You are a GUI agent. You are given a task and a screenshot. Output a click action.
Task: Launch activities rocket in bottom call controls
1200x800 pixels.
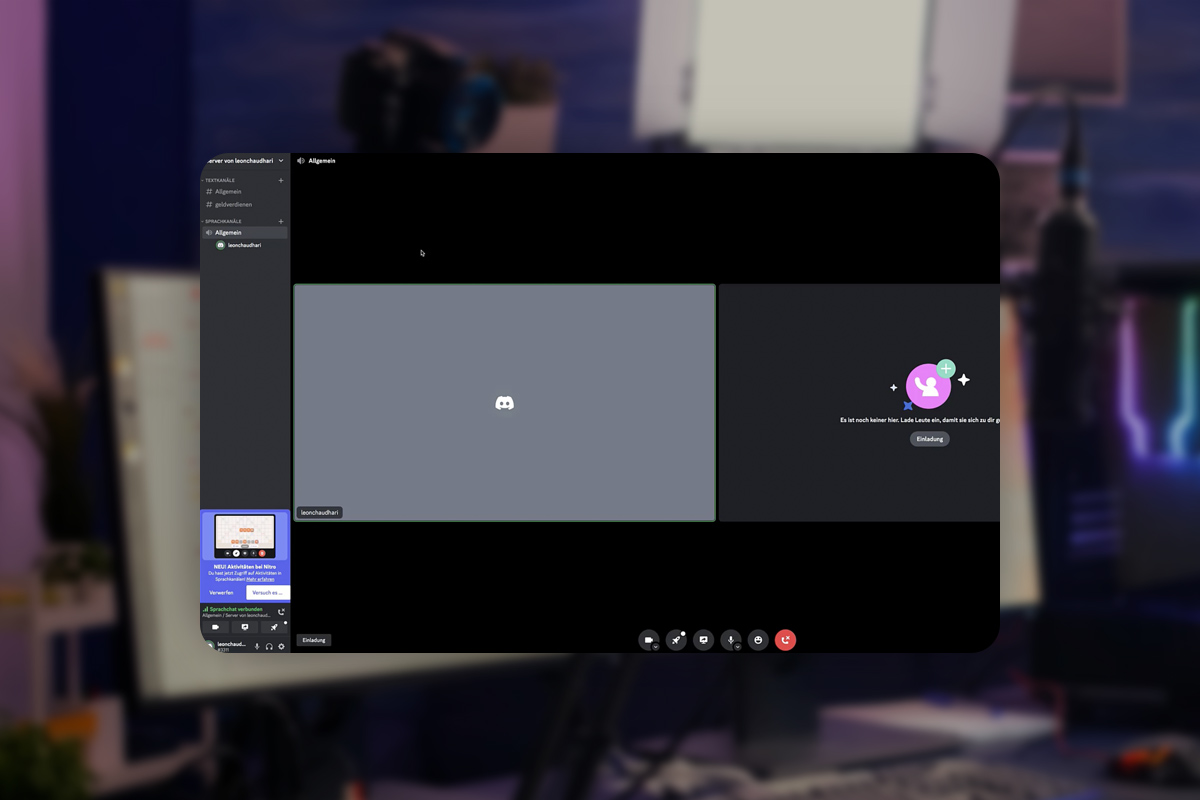tap(676, 640)
